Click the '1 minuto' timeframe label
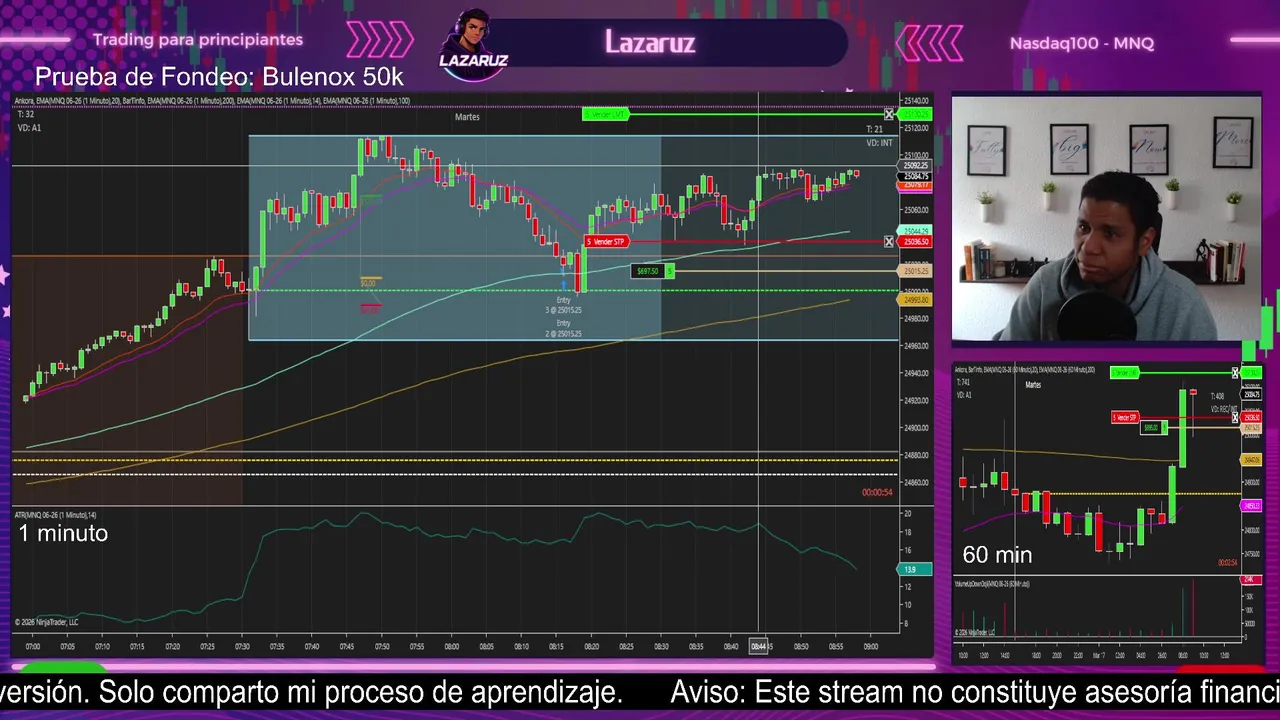The height and width of the screenshot is (720, 1280). tap(63, 533)
